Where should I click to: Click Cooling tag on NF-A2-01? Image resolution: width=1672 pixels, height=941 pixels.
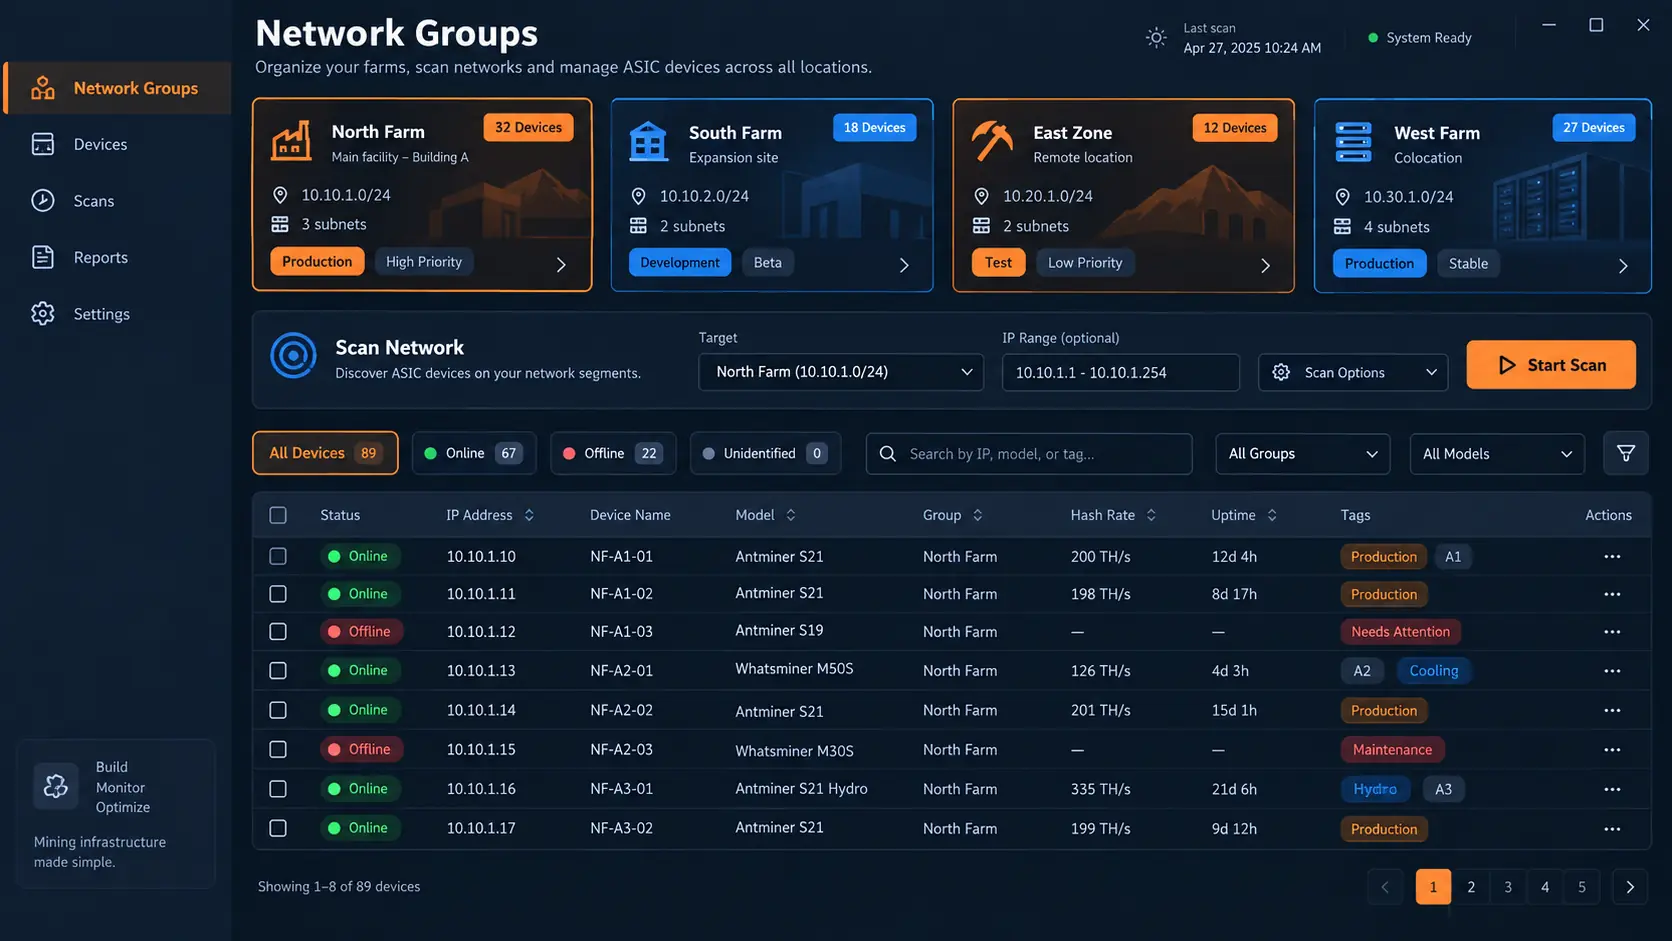[1433, 671]
